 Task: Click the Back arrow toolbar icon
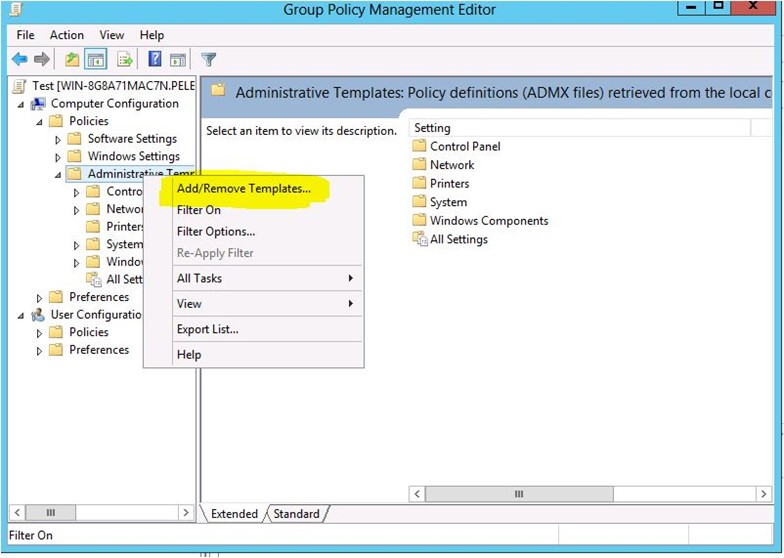click(19, 60)
